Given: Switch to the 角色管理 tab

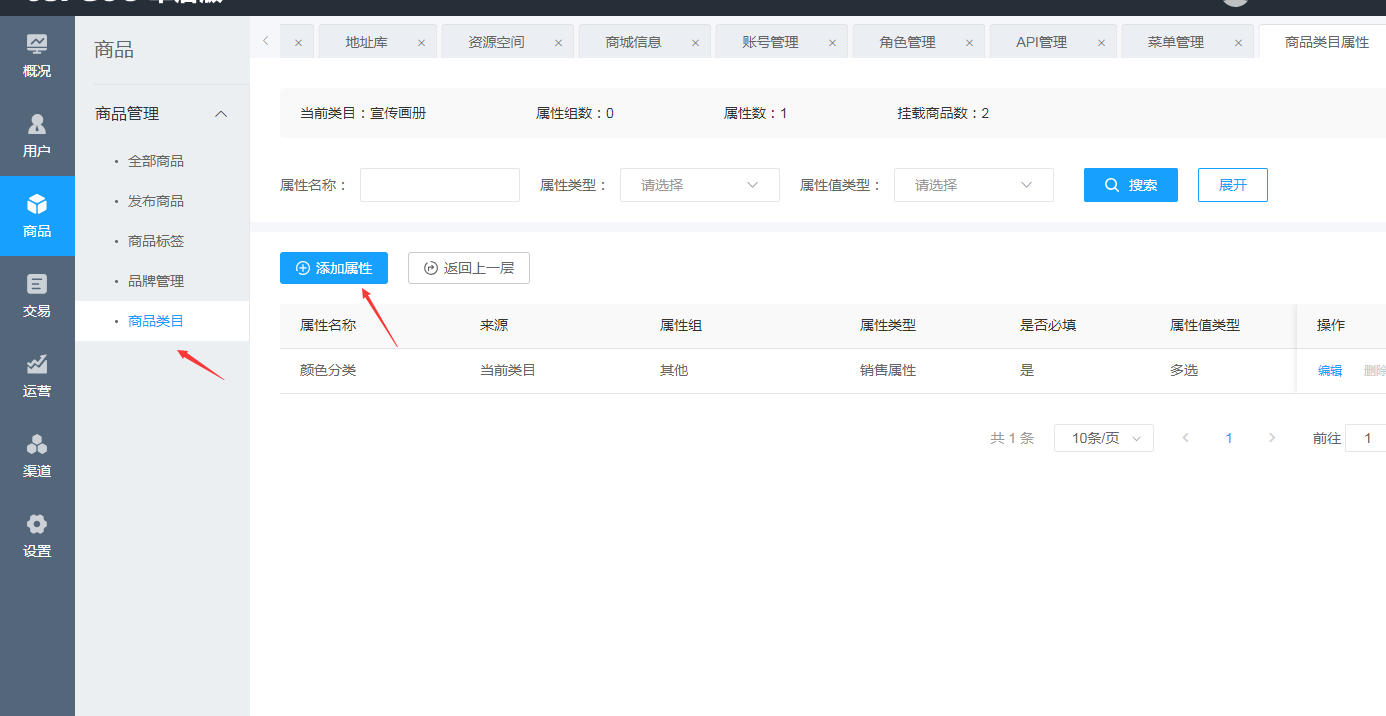Looking at the screenshot, I should pyautogui.click(x=907, y=42).
